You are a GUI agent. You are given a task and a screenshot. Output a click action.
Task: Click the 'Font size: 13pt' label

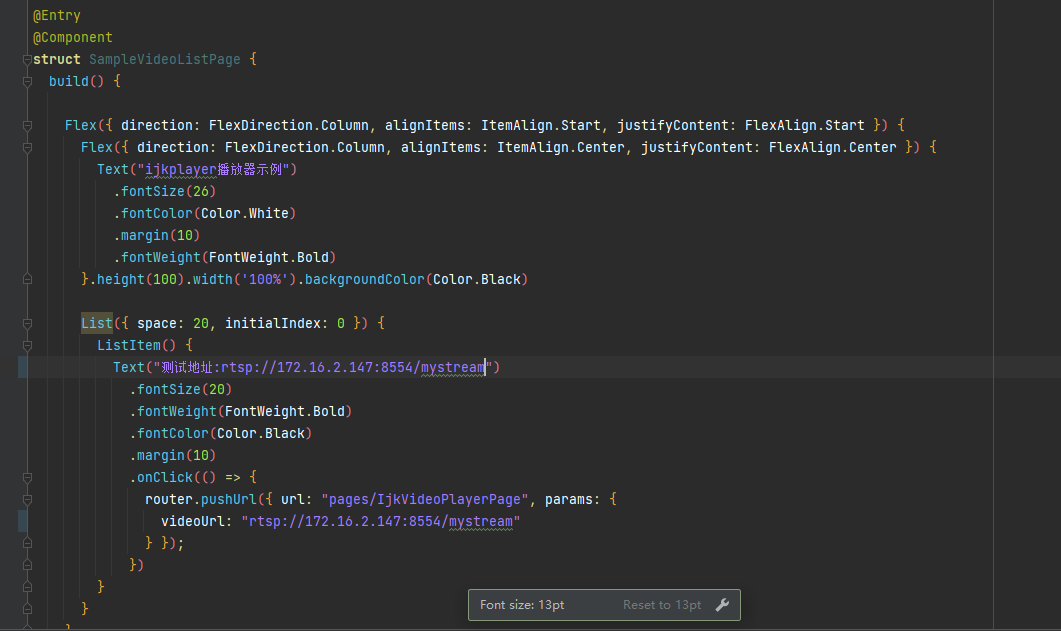pos(522,605)
